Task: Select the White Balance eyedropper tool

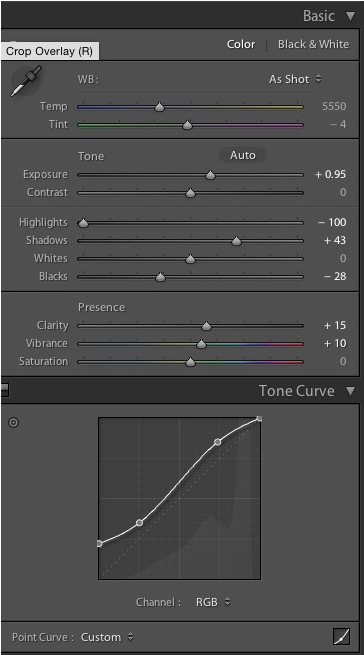Action: click(x=26, y=81)
